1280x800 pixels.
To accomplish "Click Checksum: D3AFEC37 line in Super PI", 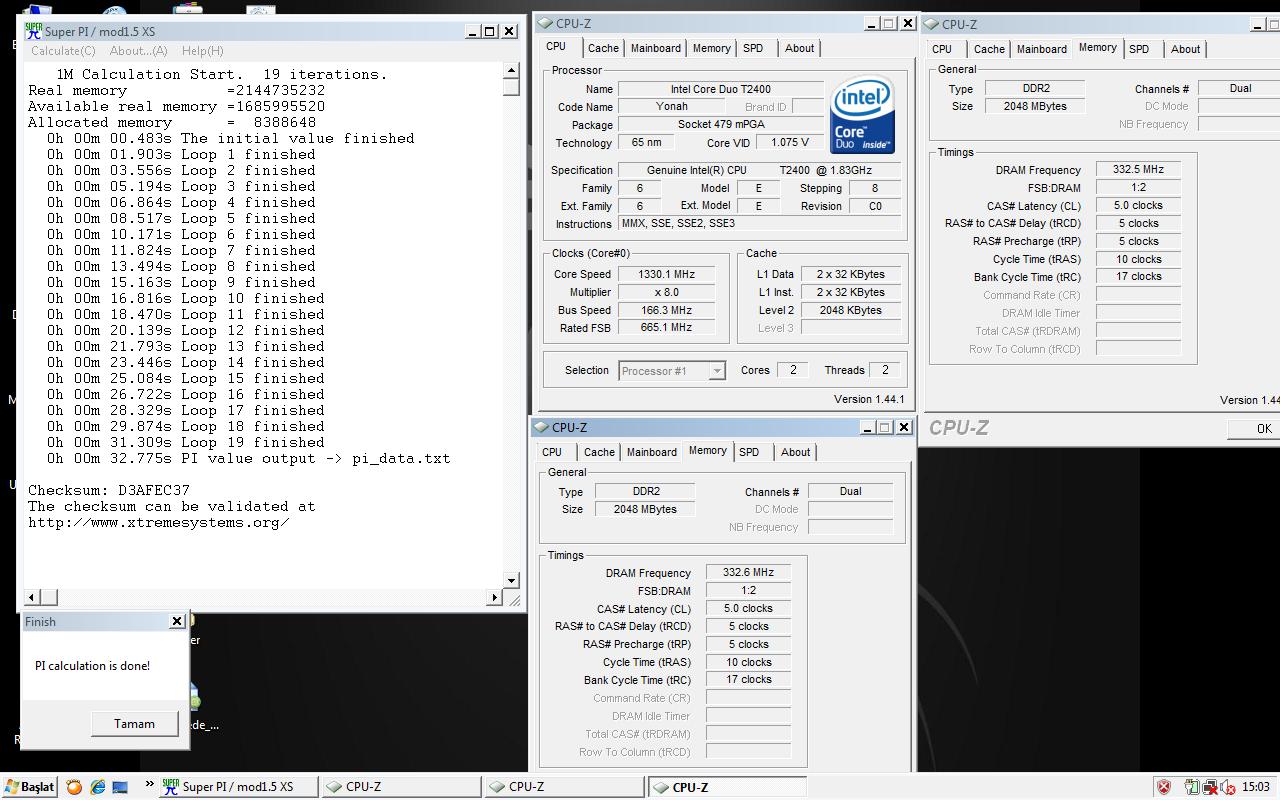I will pyautogui.click(x=109, y=490).
